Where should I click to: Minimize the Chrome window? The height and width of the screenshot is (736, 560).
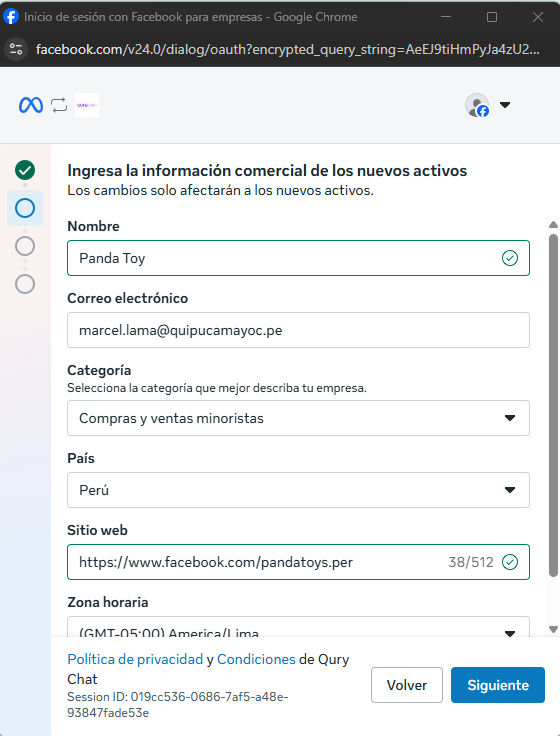(446, 17)
